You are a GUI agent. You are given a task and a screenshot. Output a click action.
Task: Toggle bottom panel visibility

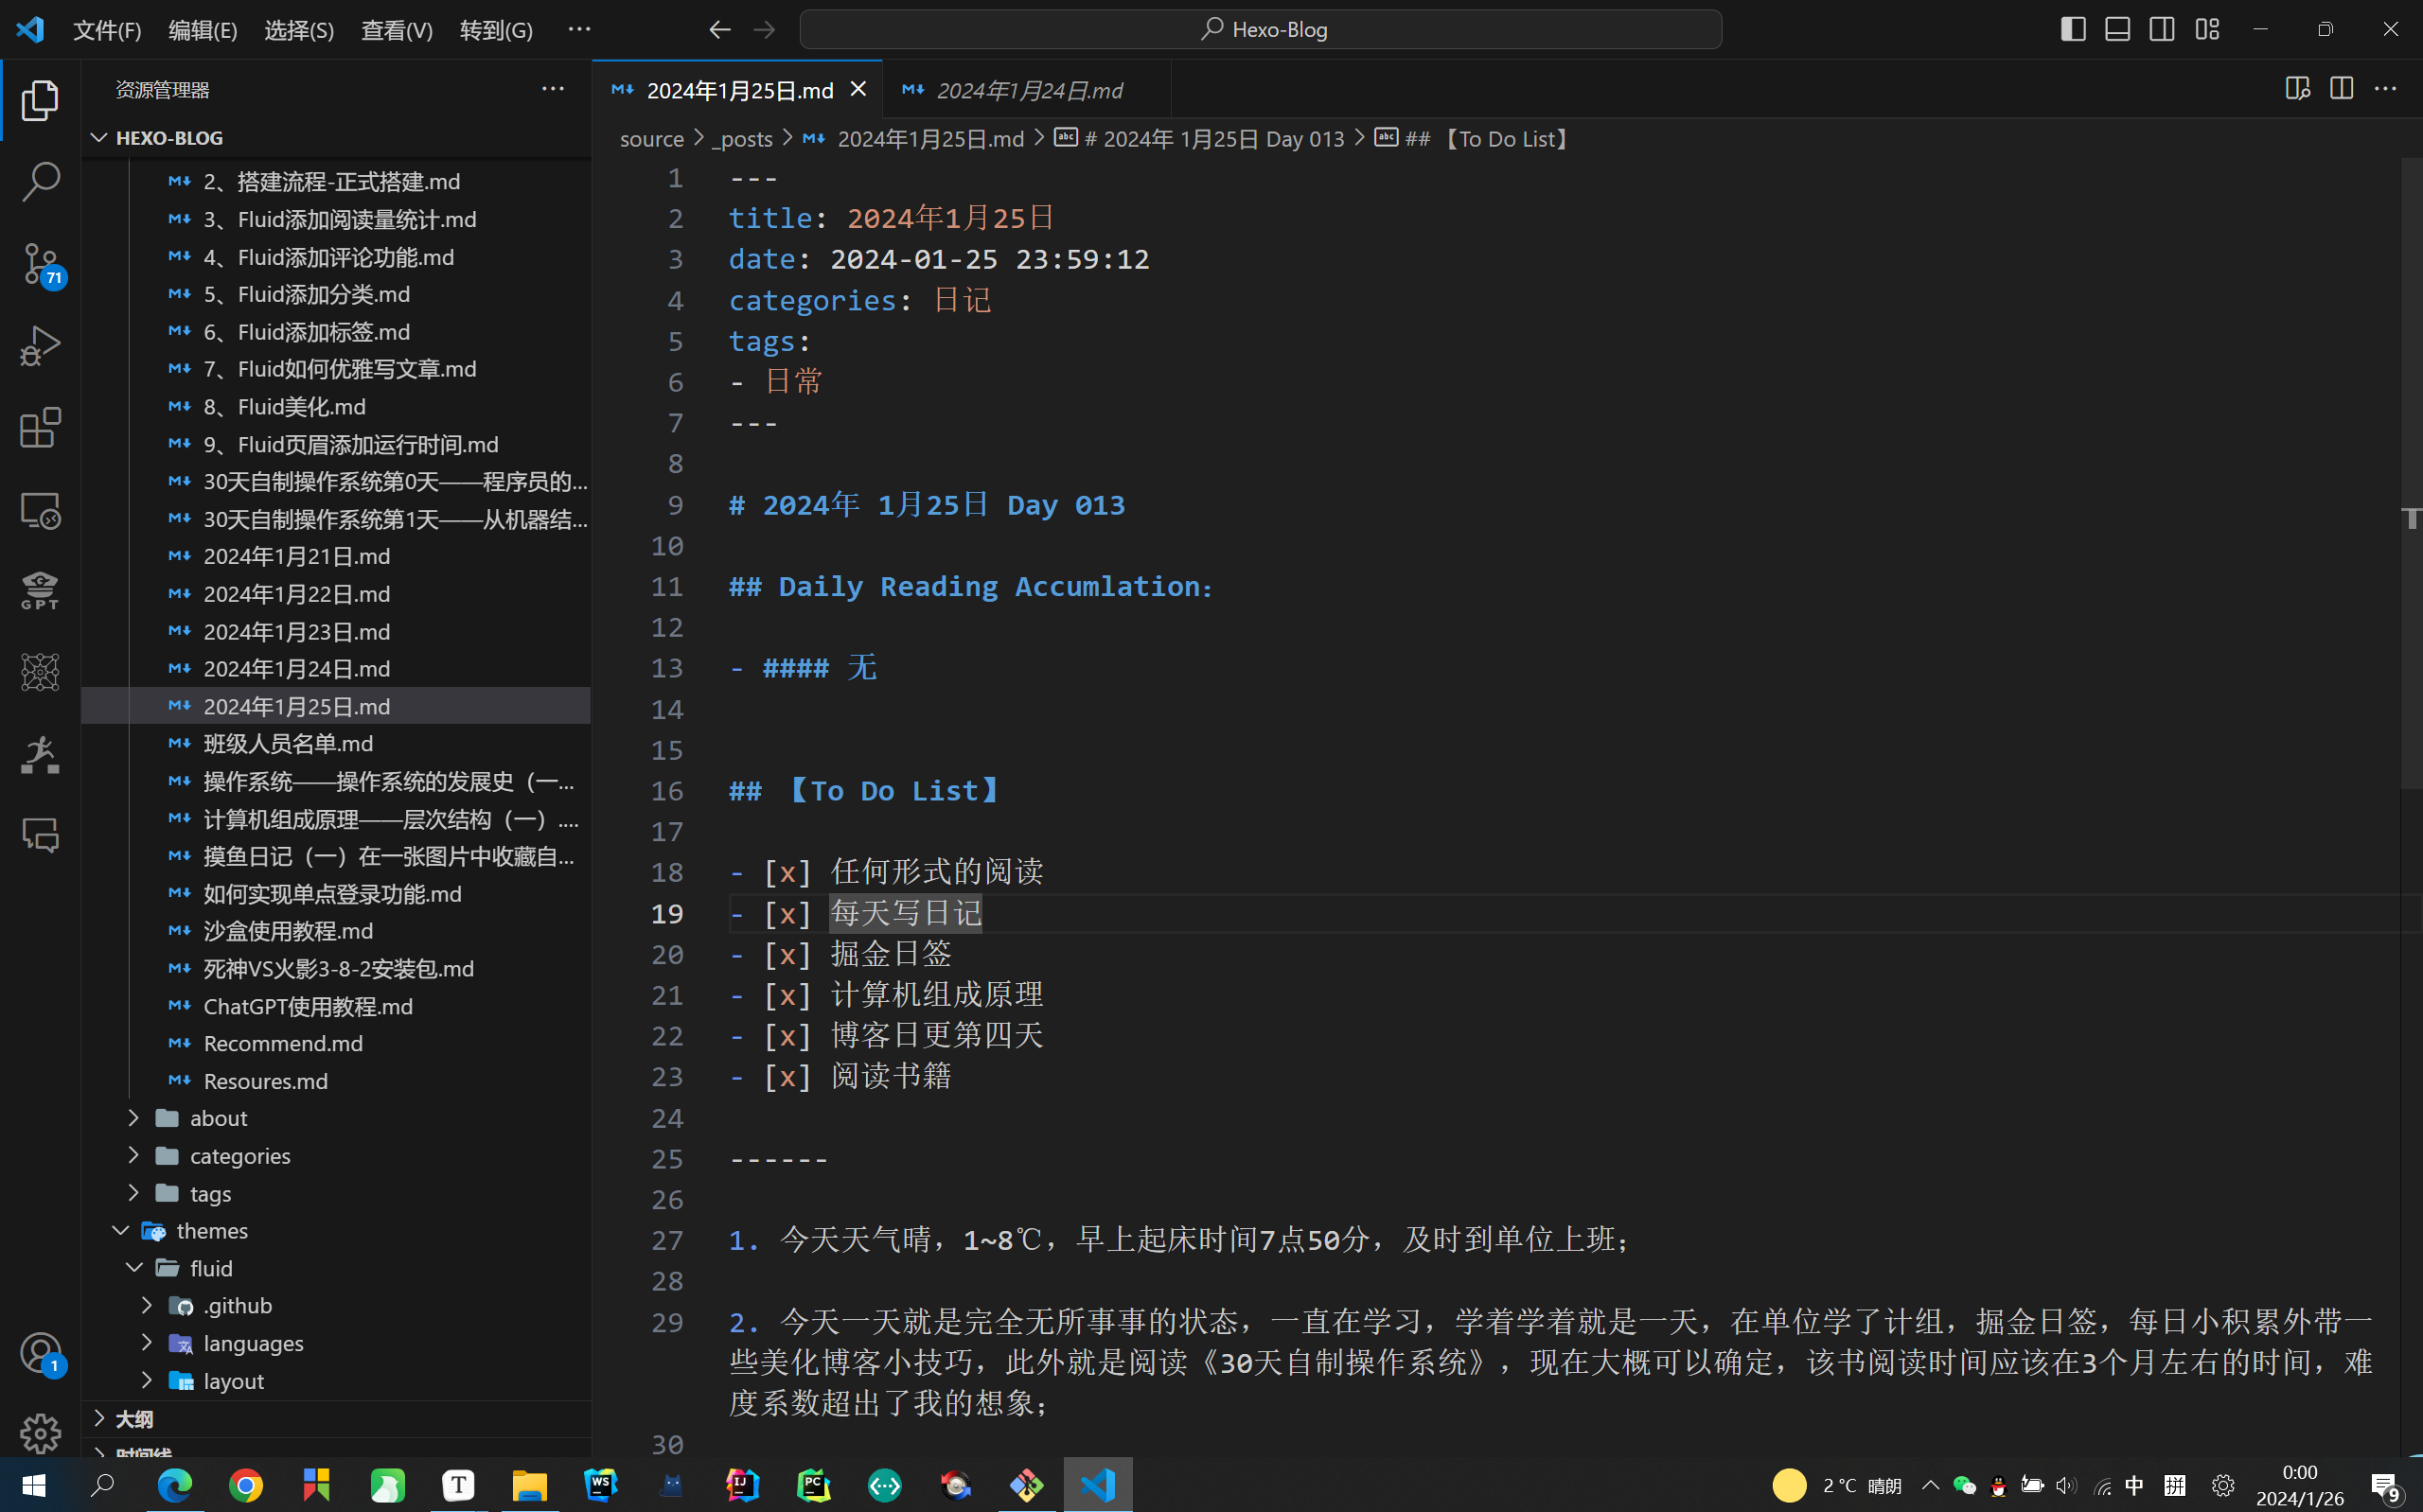pos(2117,29)
